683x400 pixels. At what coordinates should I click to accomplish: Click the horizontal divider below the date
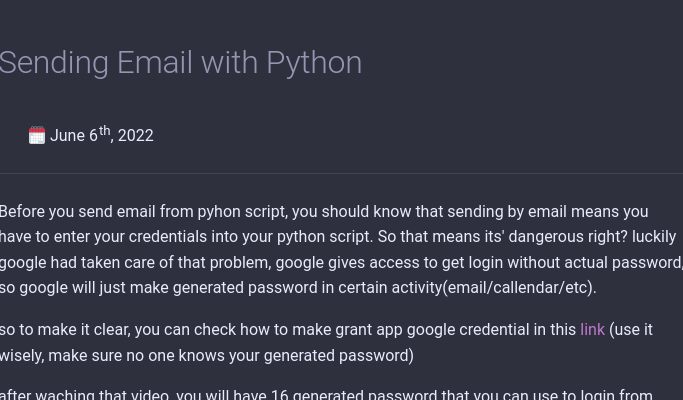[342, 173]
